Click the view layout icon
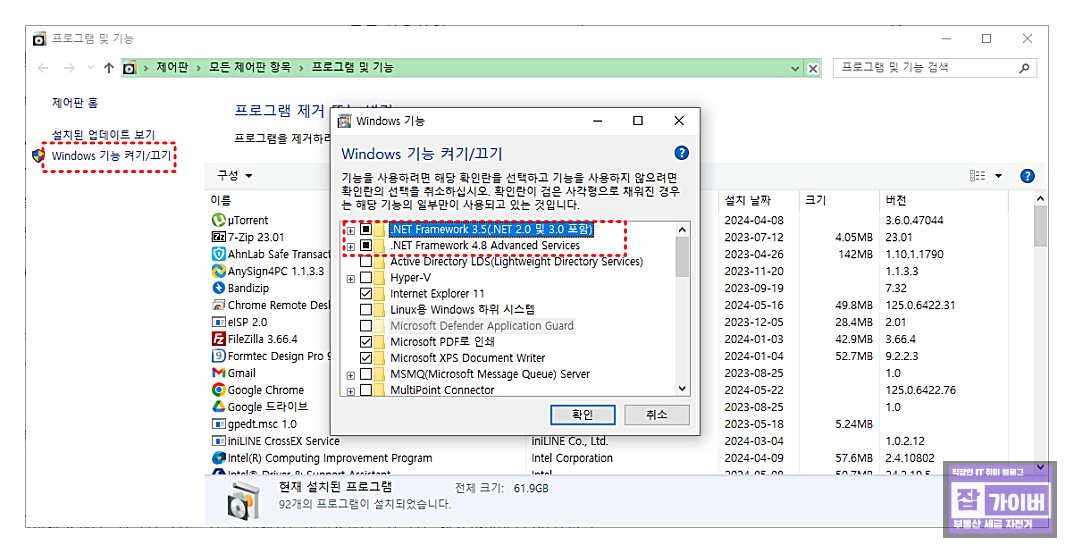Viewport: 1074px width, 553px height. pyautogui.click(x=977, y=176)
